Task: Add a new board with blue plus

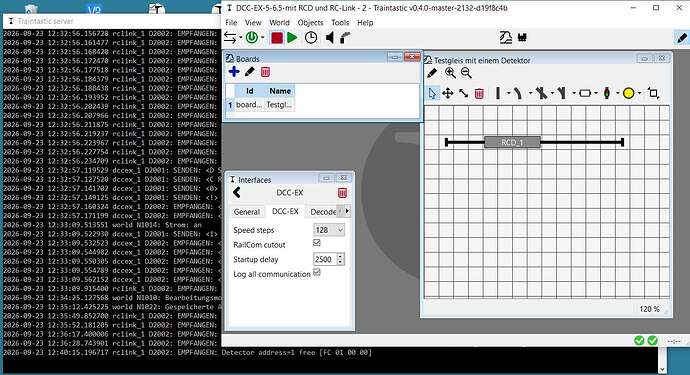Action: coord(234,72)
